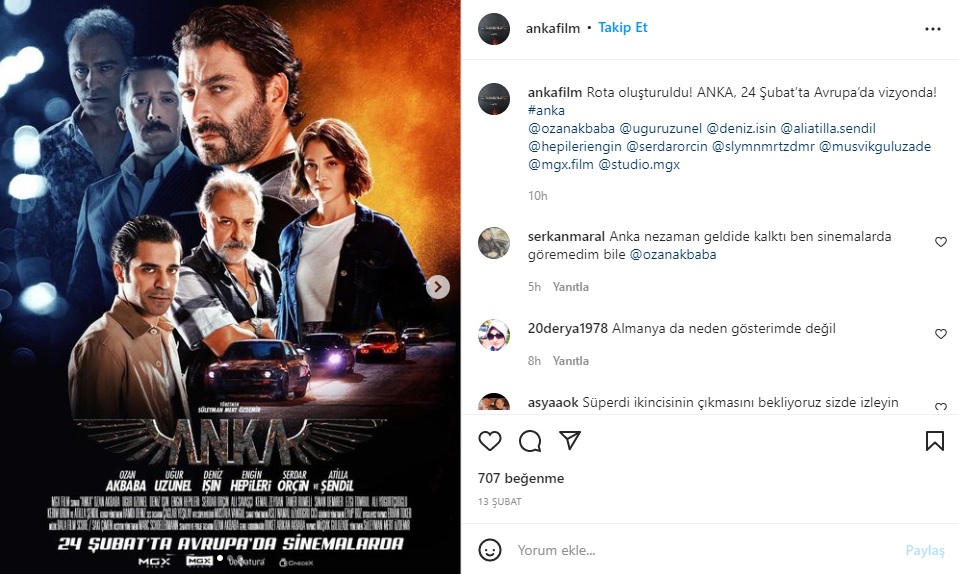Like asyaaok's comment
This screenshot has height=574, width=959.
(x=941, y=407)
